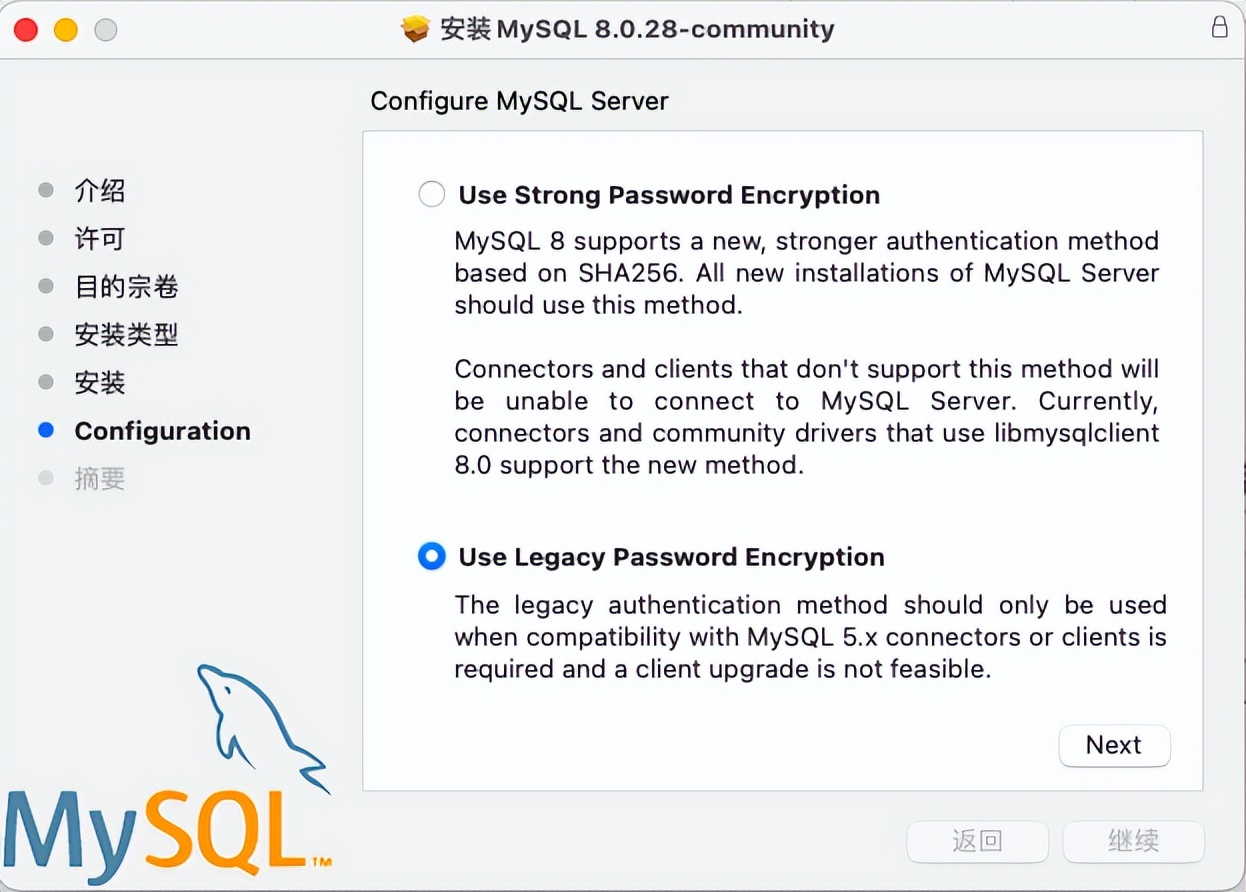Select Use Strong Password Encryption
The image size is (1246, 892).
pyautogui.click(x=431, y=194)
